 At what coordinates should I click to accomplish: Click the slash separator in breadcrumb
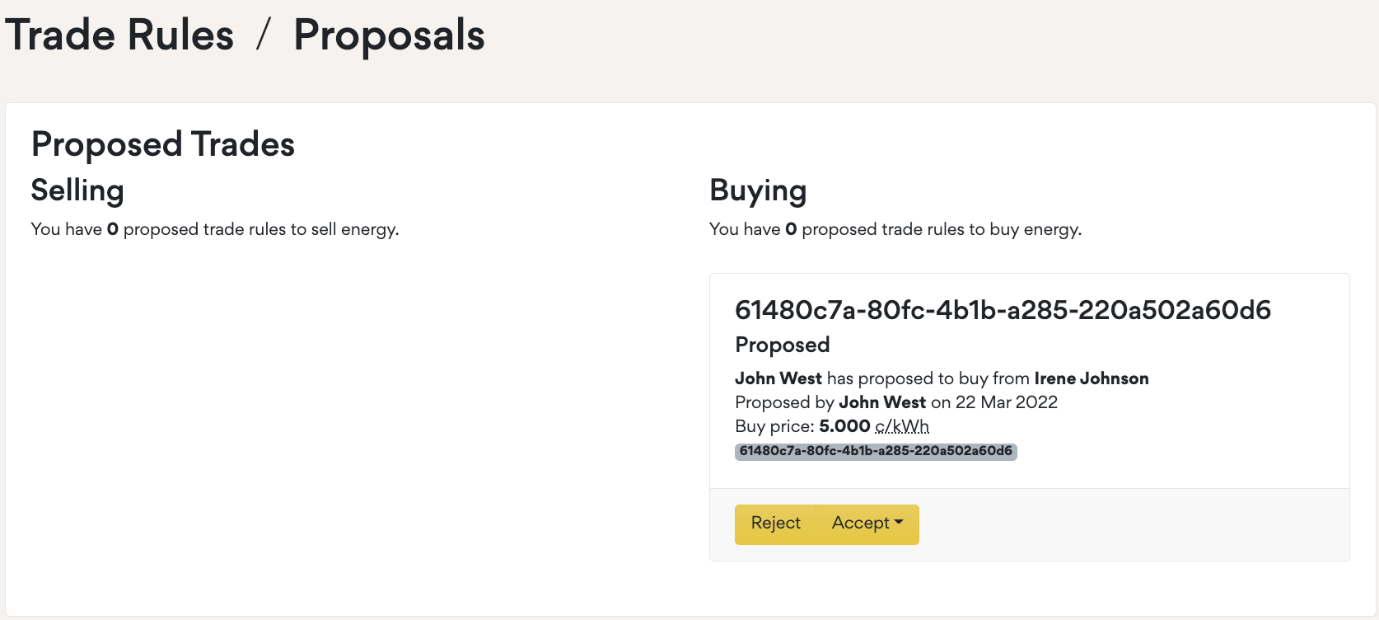tap(263, 36)
